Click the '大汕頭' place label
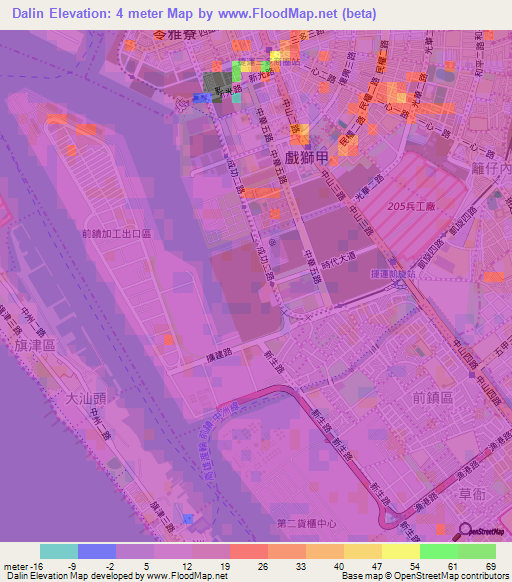 coord(86,398)
